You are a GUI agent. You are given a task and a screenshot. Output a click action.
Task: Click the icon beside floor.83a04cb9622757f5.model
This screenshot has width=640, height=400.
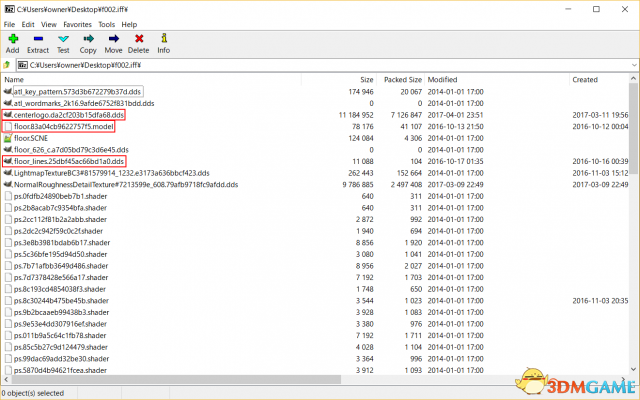click(x=8, y=127)
